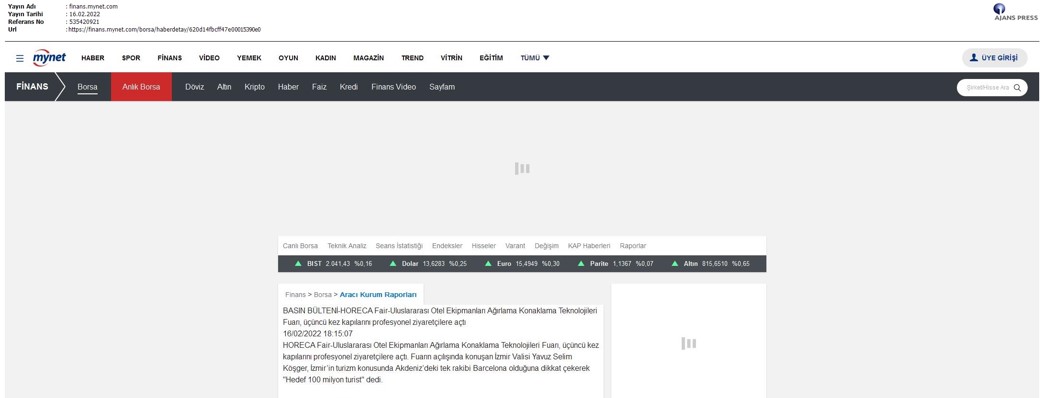The width and height of the screenshot is (1060, 398).
Task: Open the Varant link
Action: click(x=515, y=246)
